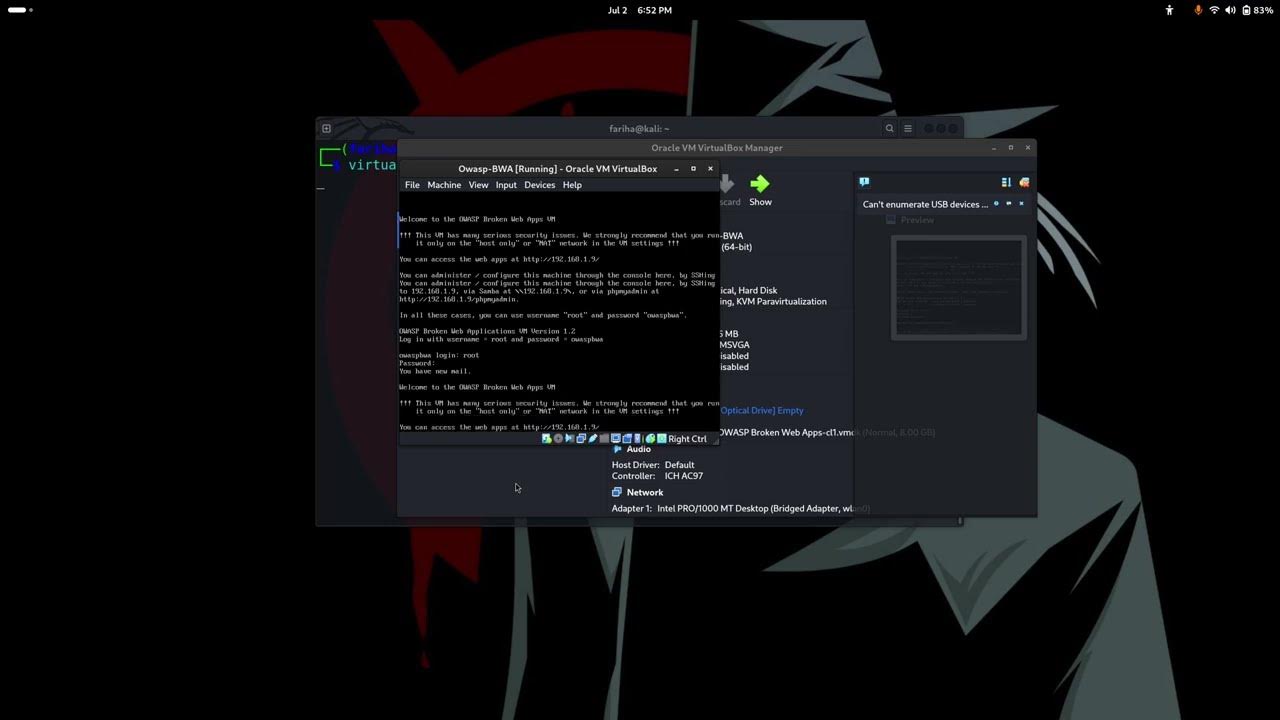Click the network adapter status bar icon
The image size is (1280, 720).
point(581,438)
